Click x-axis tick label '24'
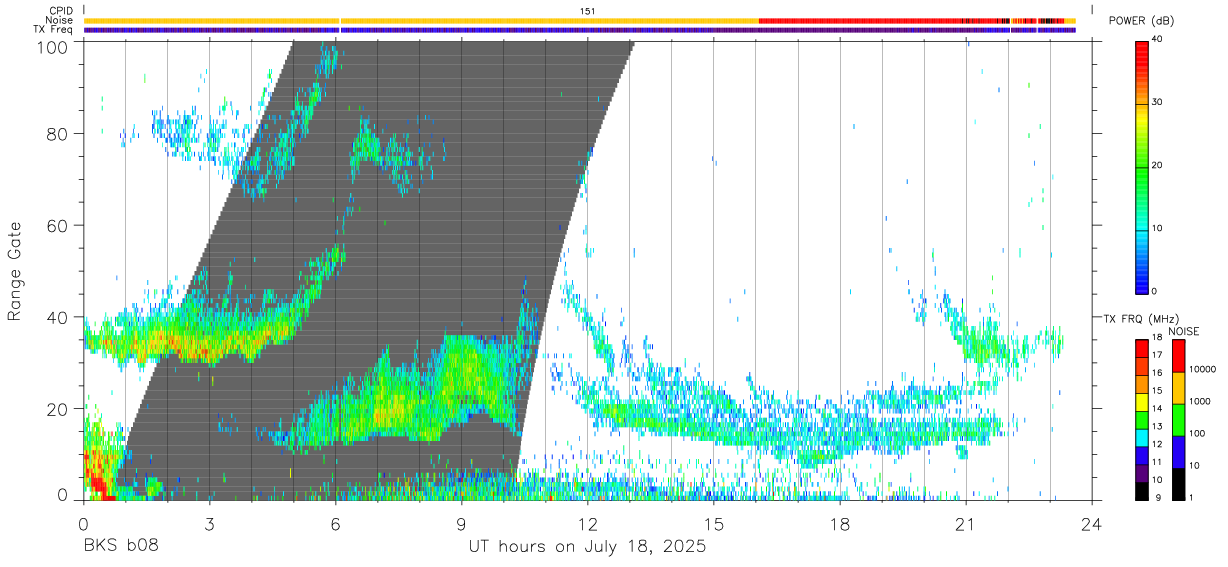Screen dimensions: 1228x567 (1091, 524)
